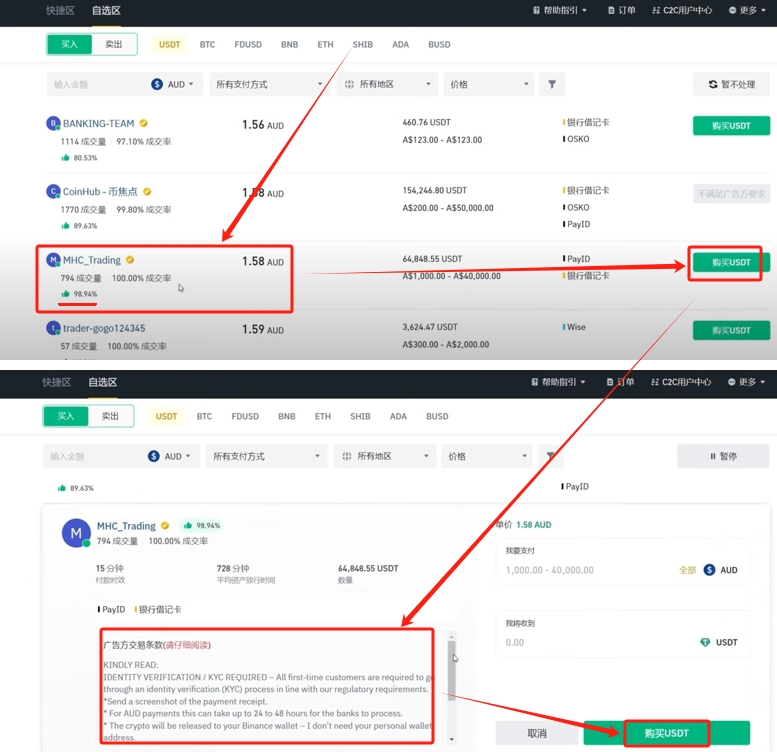Click 购买USDT for BANKING-TEAM
Screen dimensions: 777x752
(731, 126)
